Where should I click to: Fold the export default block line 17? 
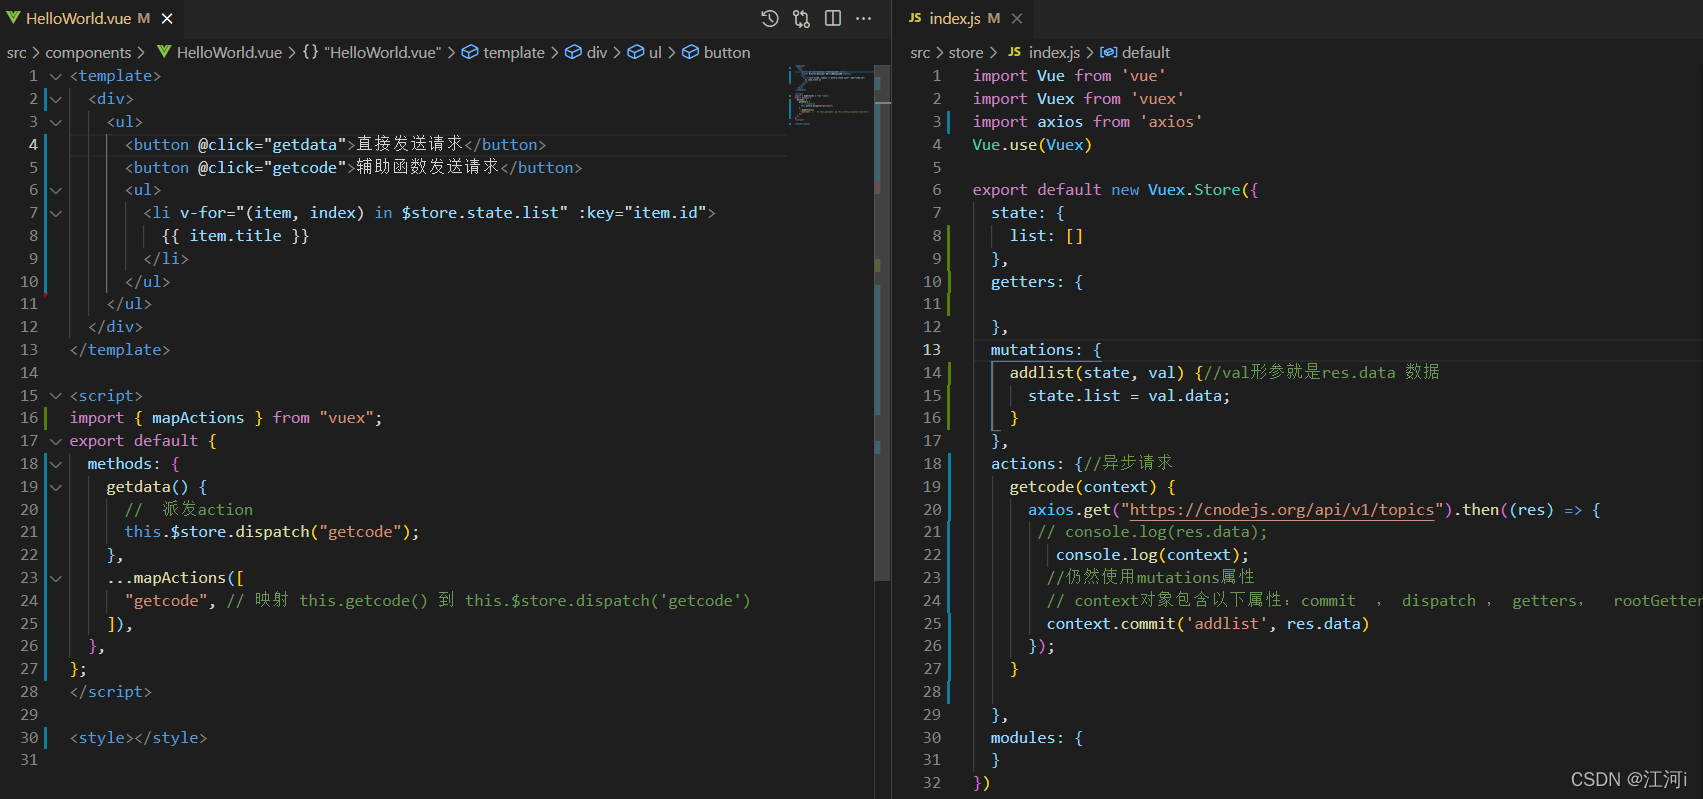click(56, 441)
